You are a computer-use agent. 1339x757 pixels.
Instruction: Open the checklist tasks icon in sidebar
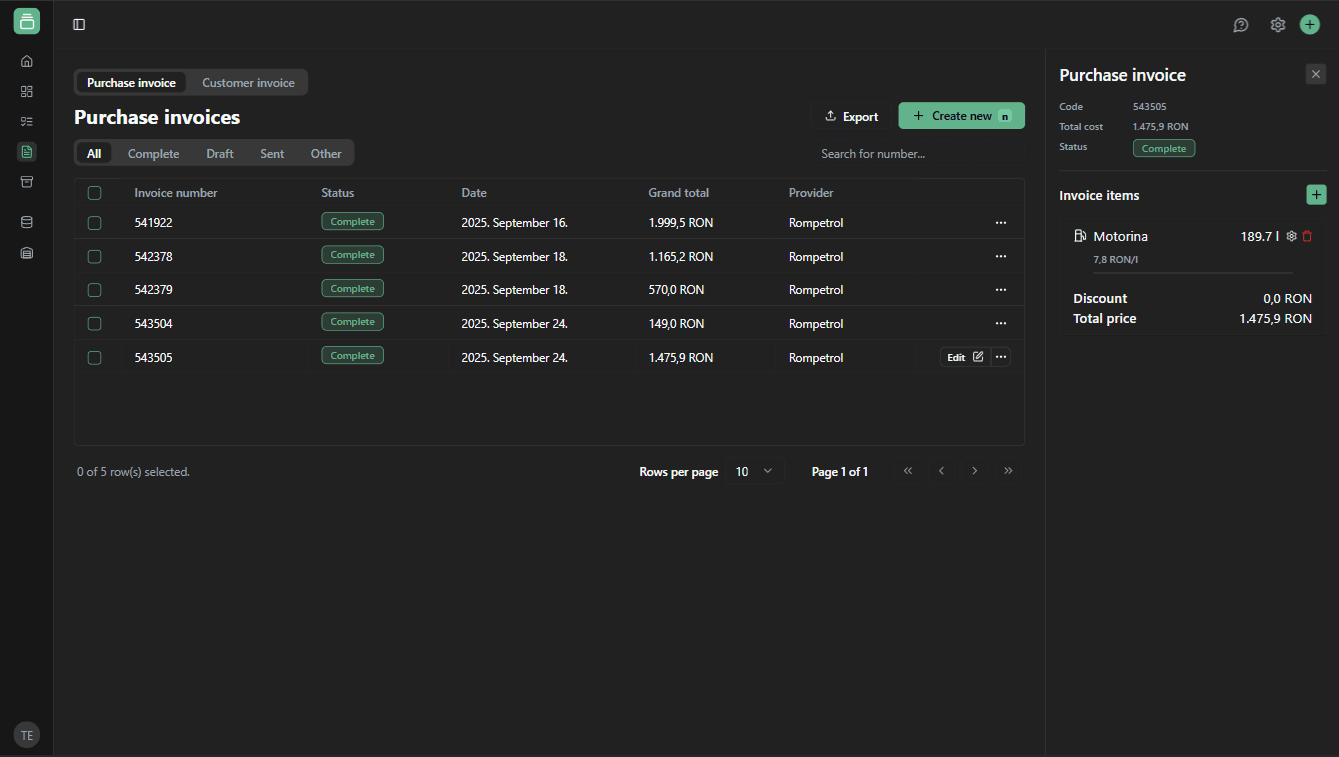pyautogui.click(x=27, y=121)
